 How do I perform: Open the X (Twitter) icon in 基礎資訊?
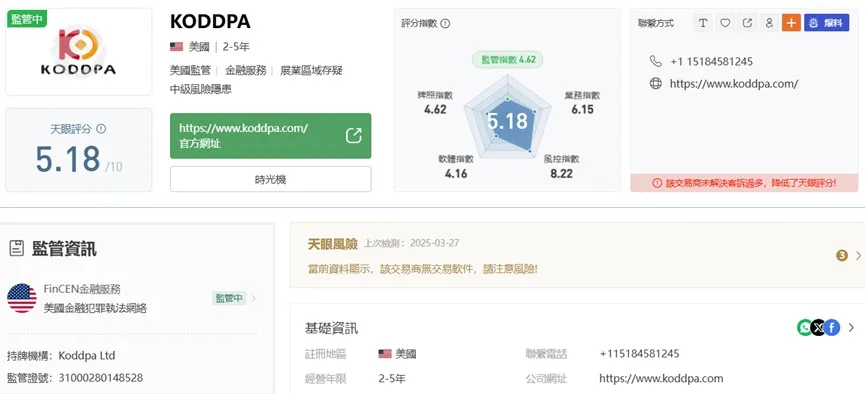(818, 328)
